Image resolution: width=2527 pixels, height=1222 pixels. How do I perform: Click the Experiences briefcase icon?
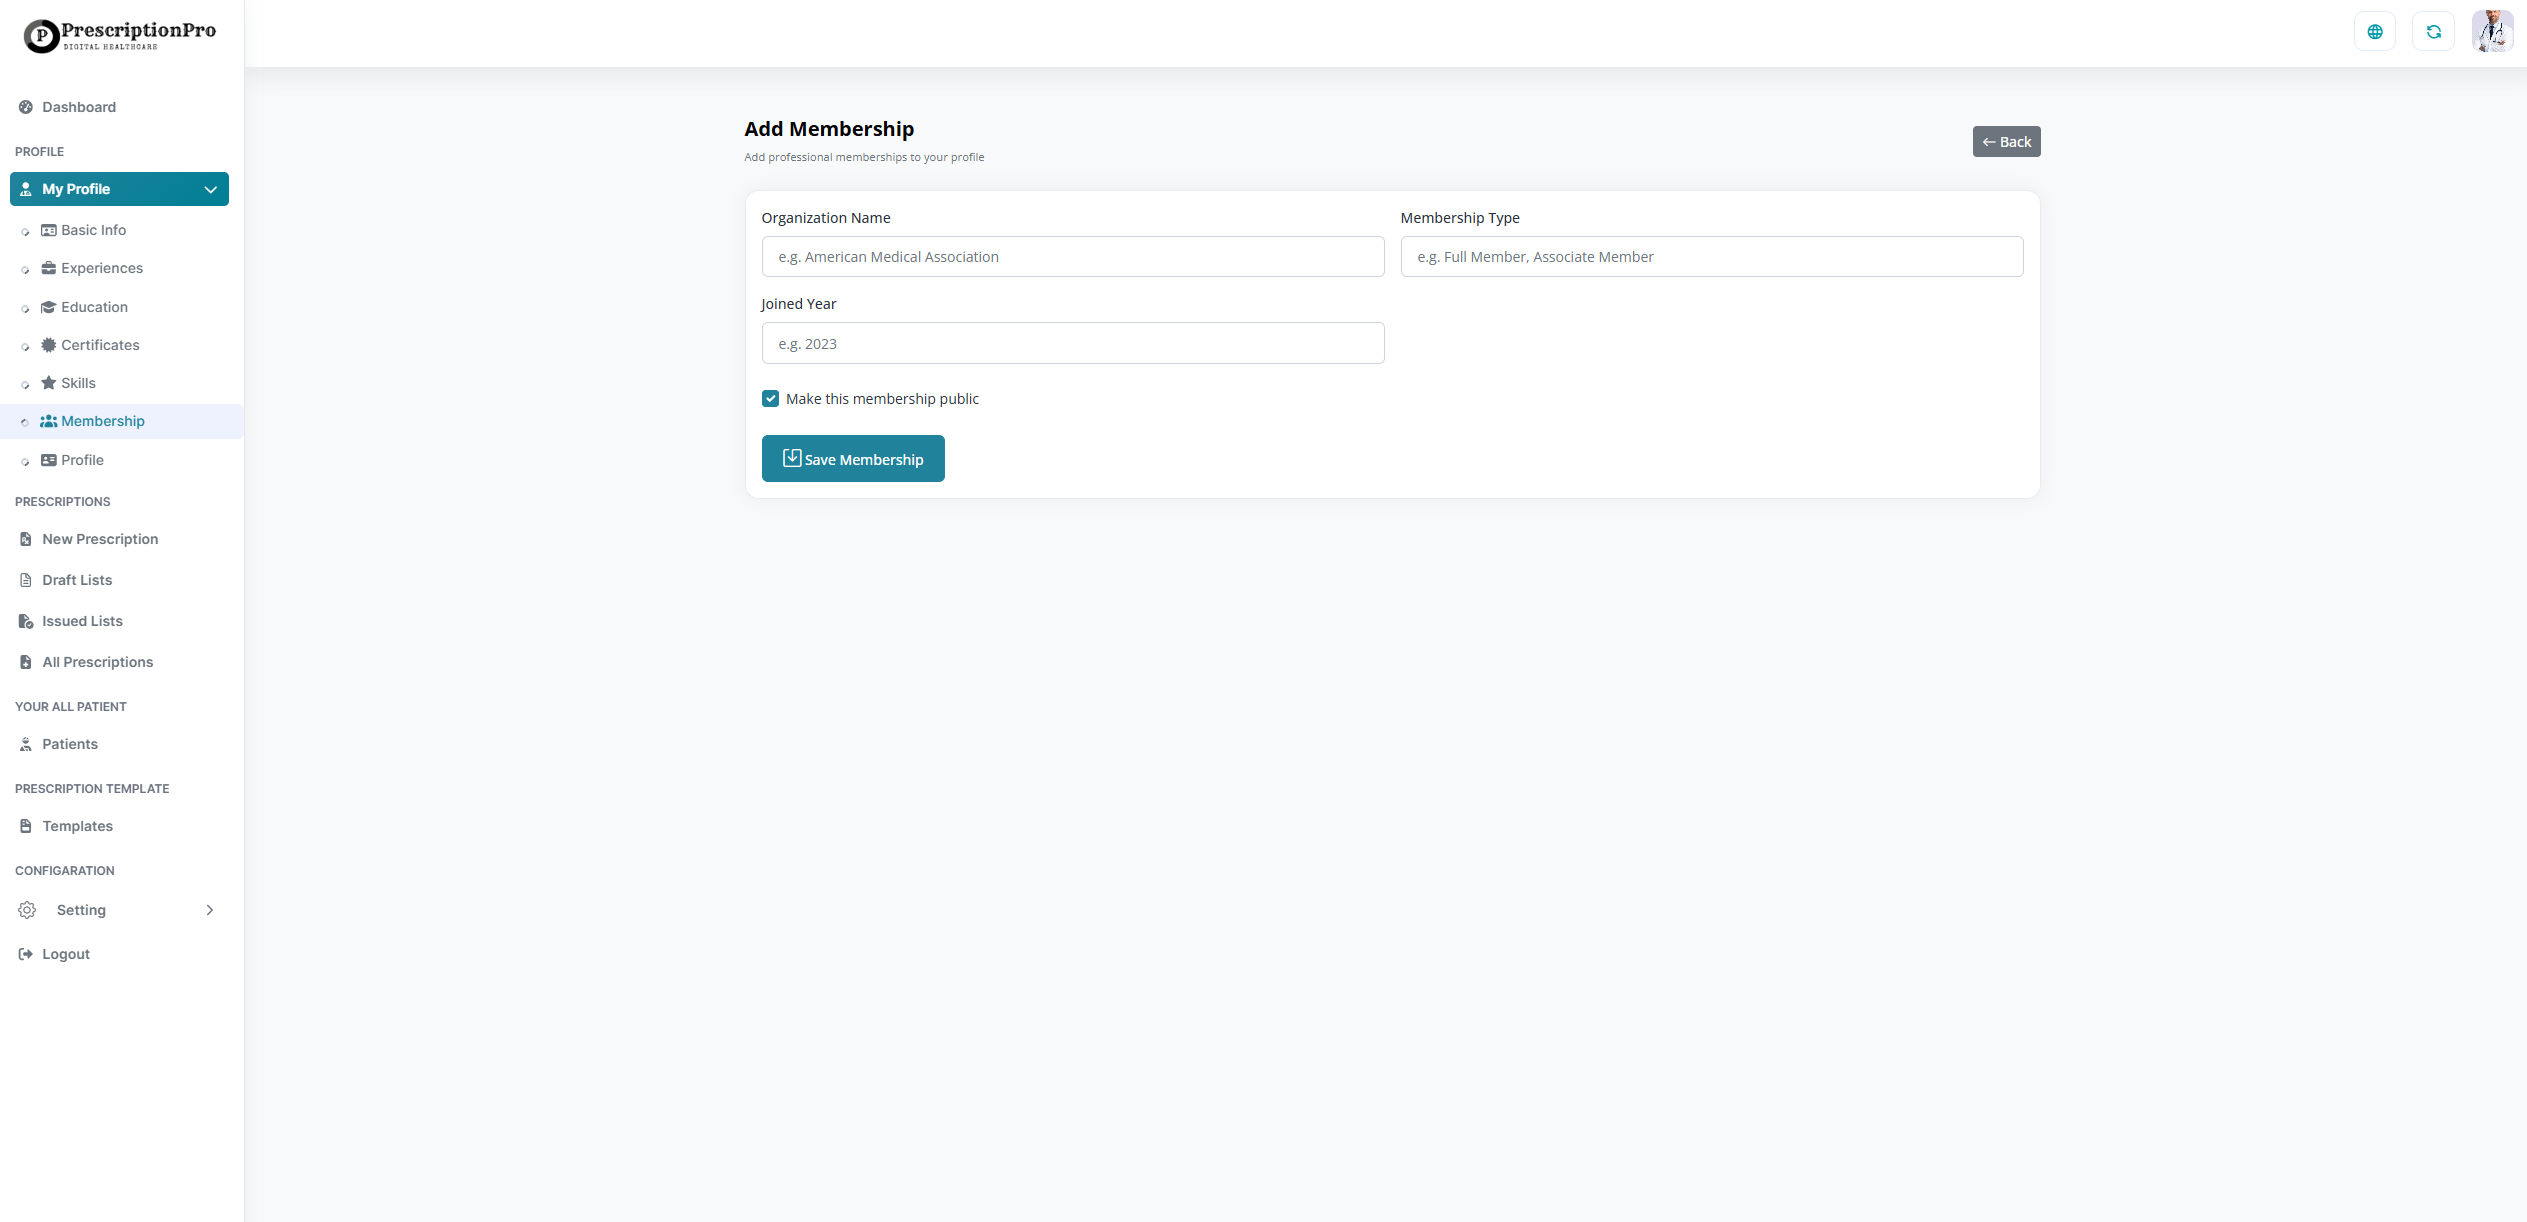48,268
